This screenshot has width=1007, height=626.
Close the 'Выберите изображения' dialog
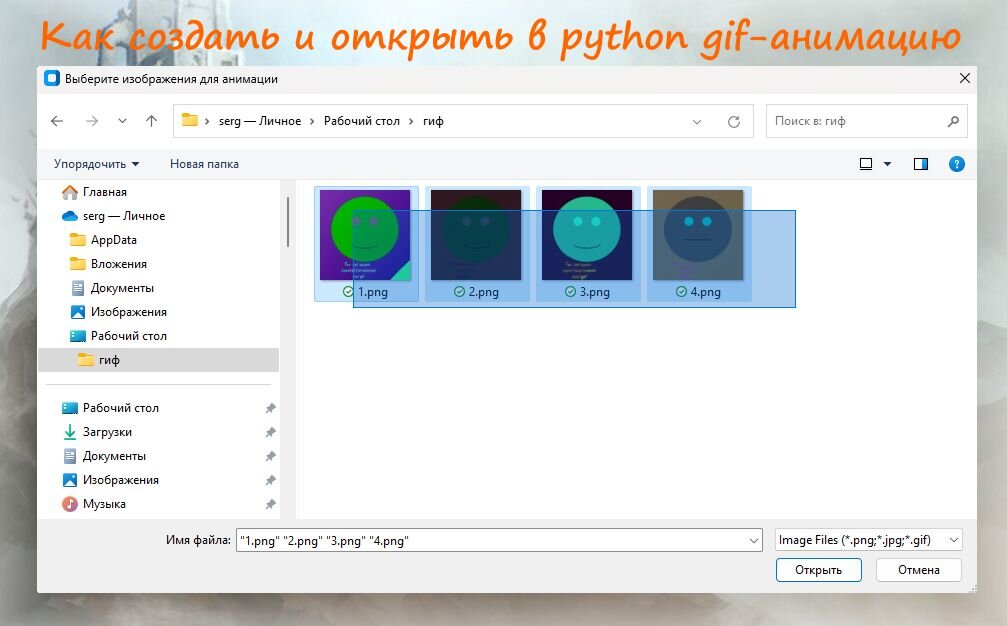[x=964, y=78]
